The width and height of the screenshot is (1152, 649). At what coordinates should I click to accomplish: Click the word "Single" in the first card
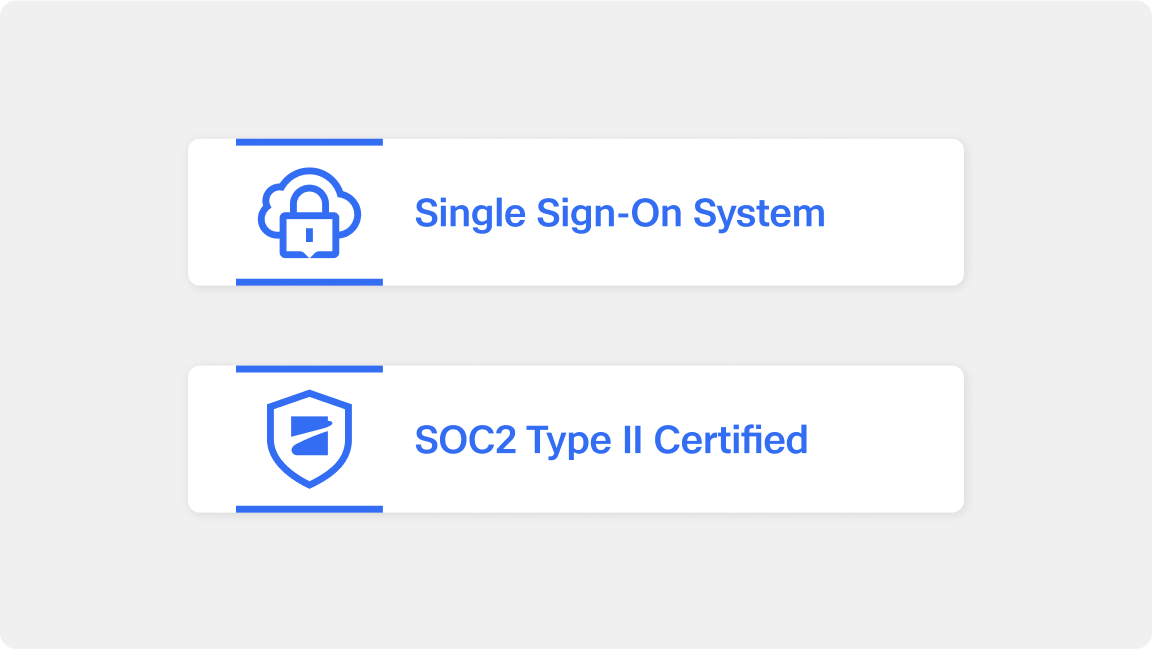pos(470,213)
